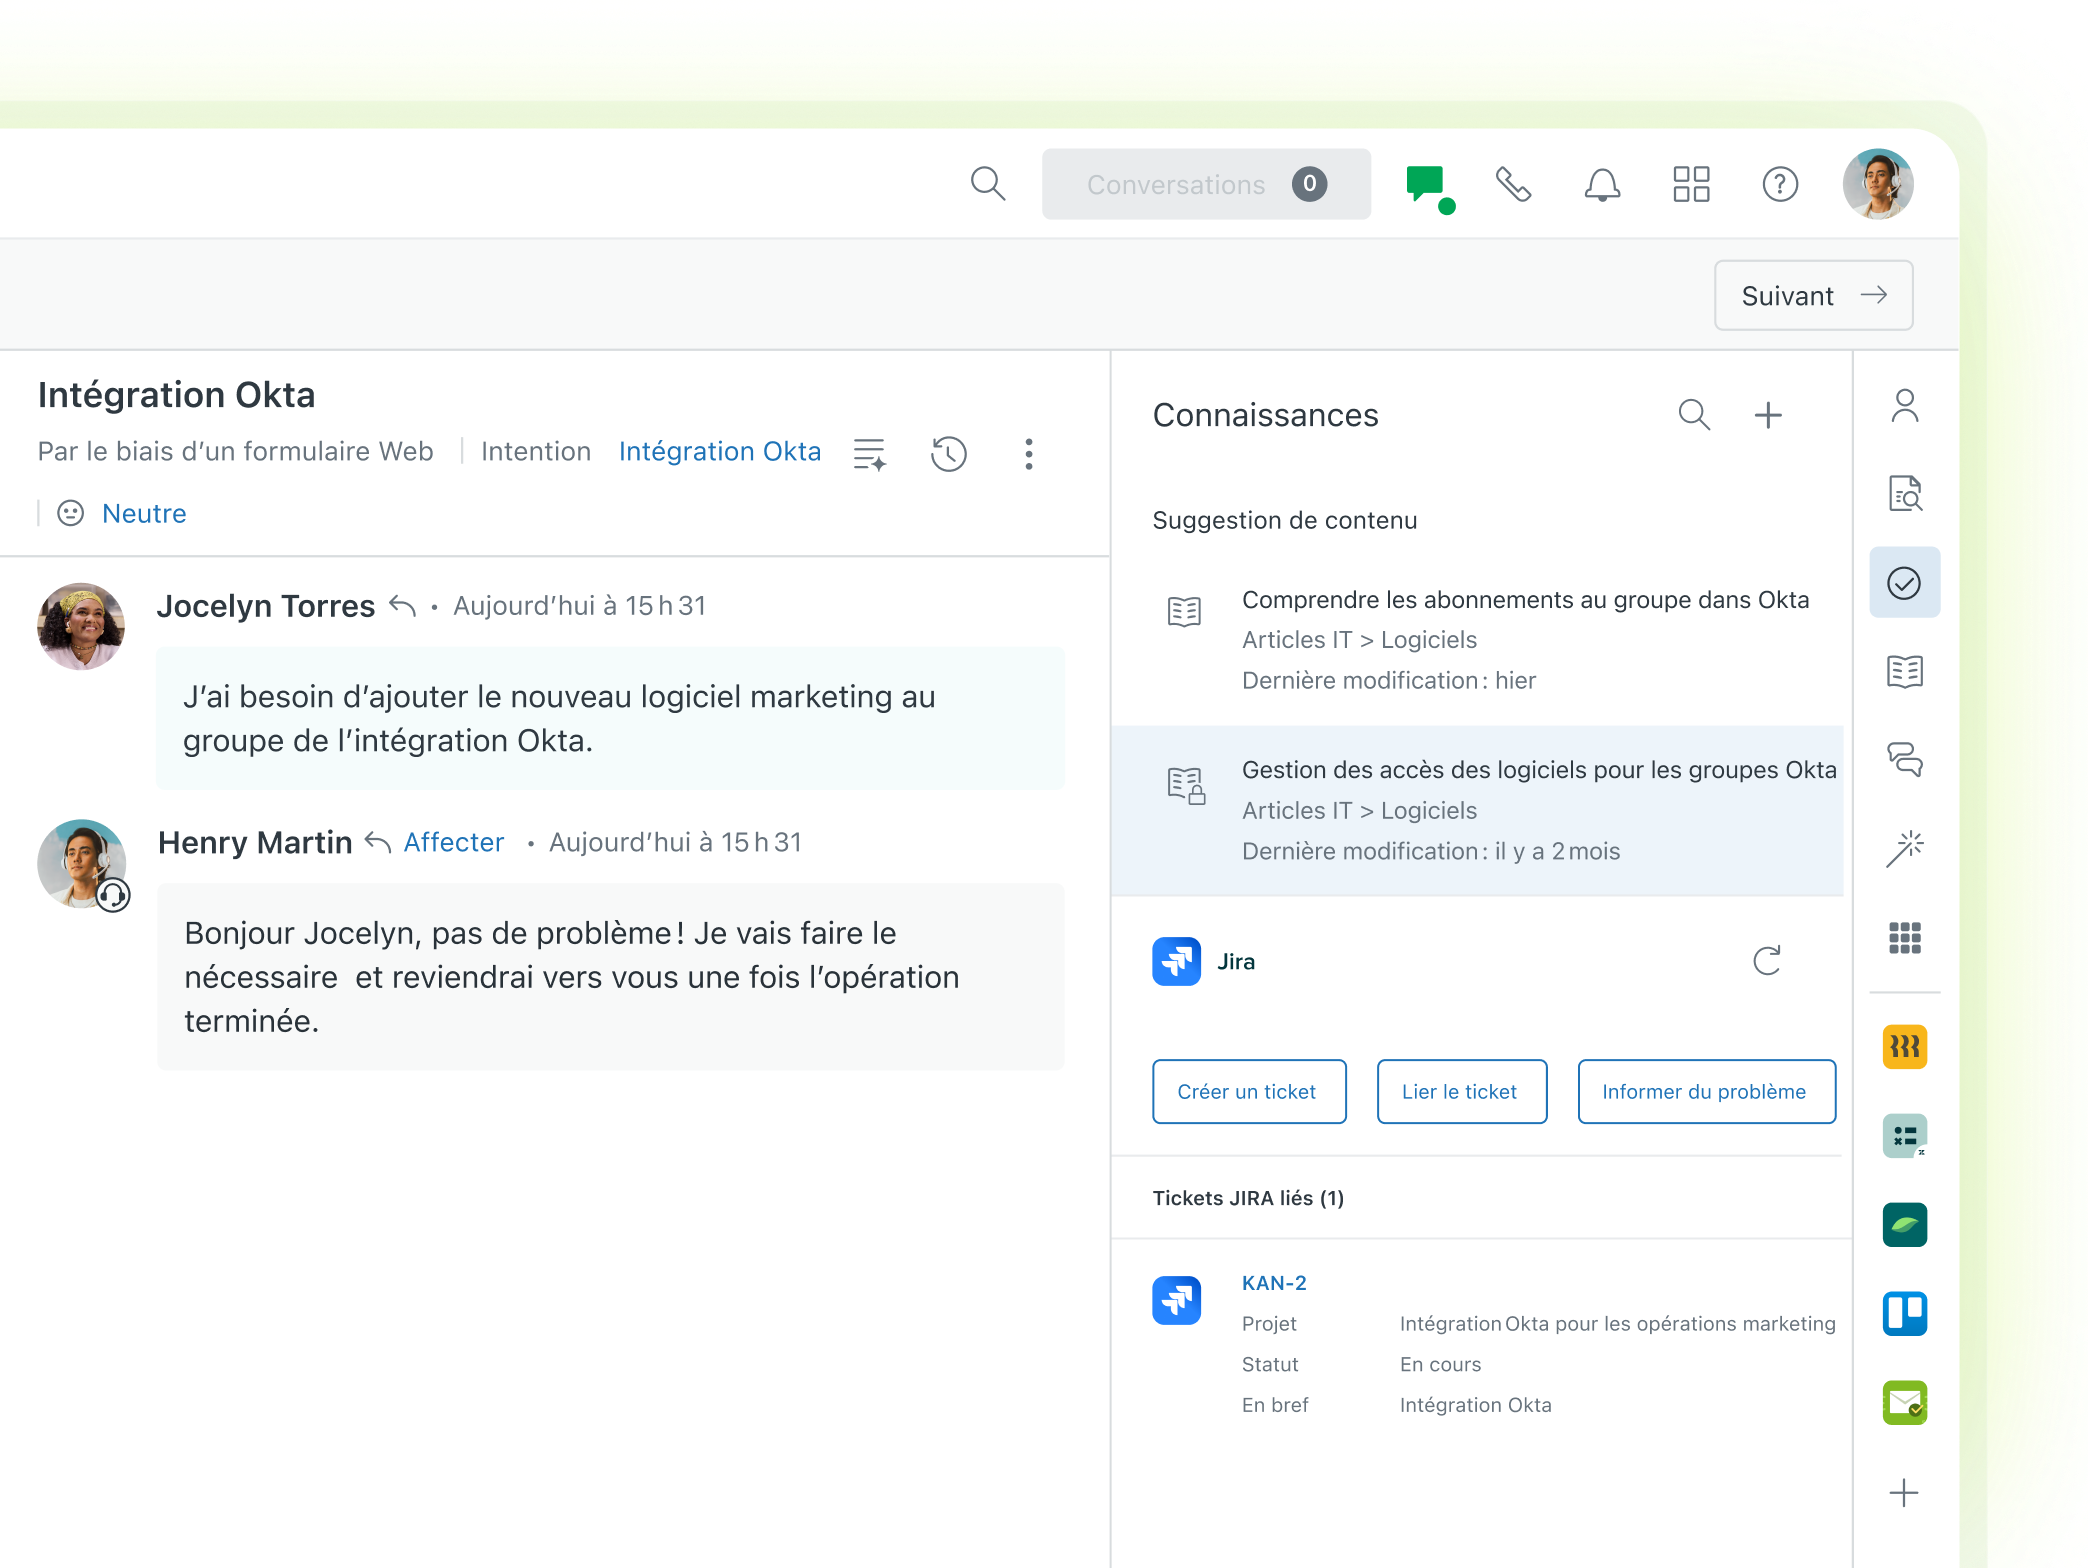The height and width of the screenshot is (1568, 2088).
Task: Open the Trello app icon in sidebar
Action: 1904,1314
